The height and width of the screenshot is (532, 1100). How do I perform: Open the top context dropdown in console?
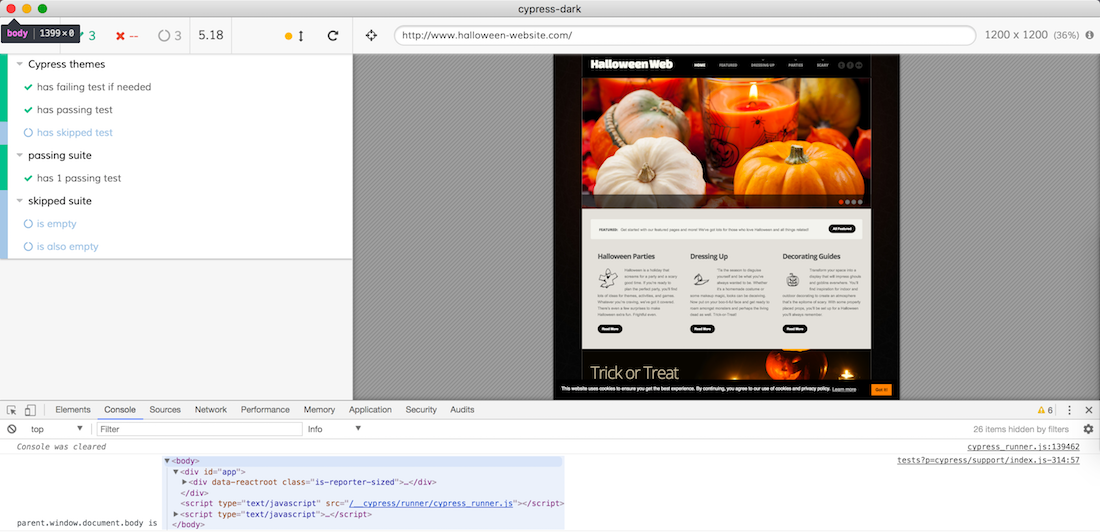(x=56, y=429)
